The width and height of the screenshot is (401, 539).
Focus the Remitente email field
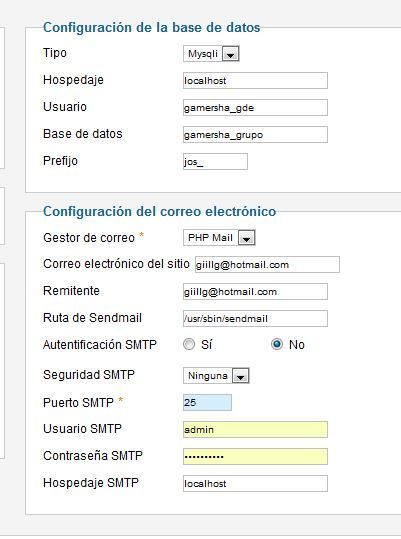pos(255,292)
